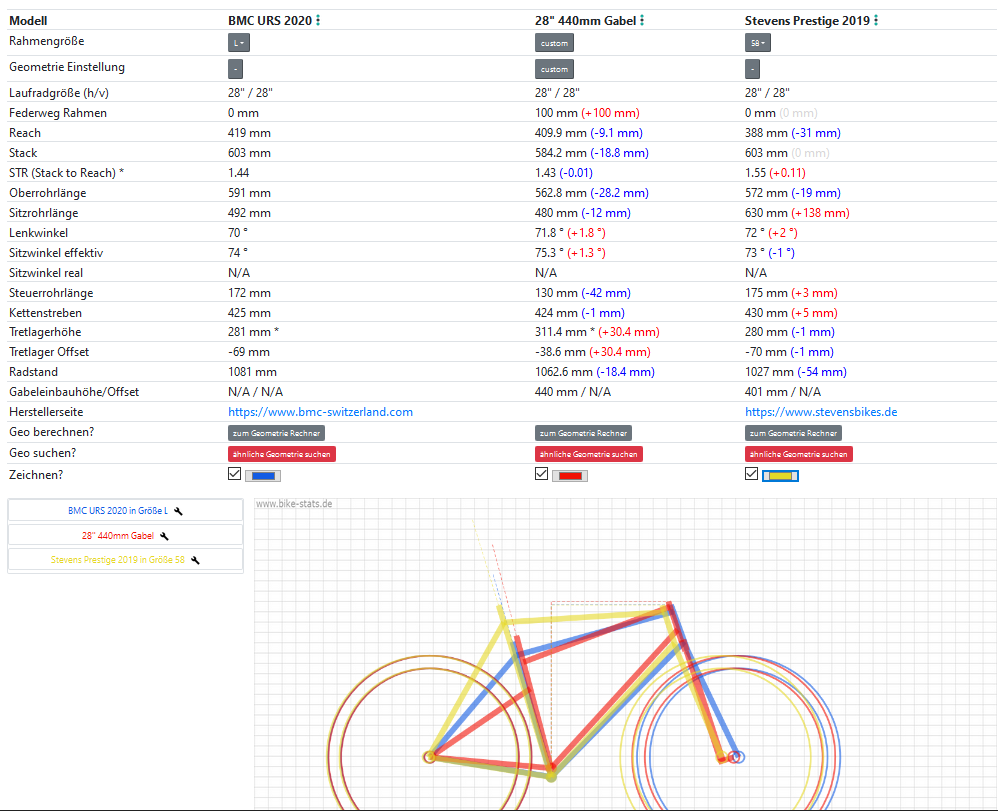Click the Stevens wheelbase value '1027 mm'
The image size is (998, 811).
click(770, 372)
